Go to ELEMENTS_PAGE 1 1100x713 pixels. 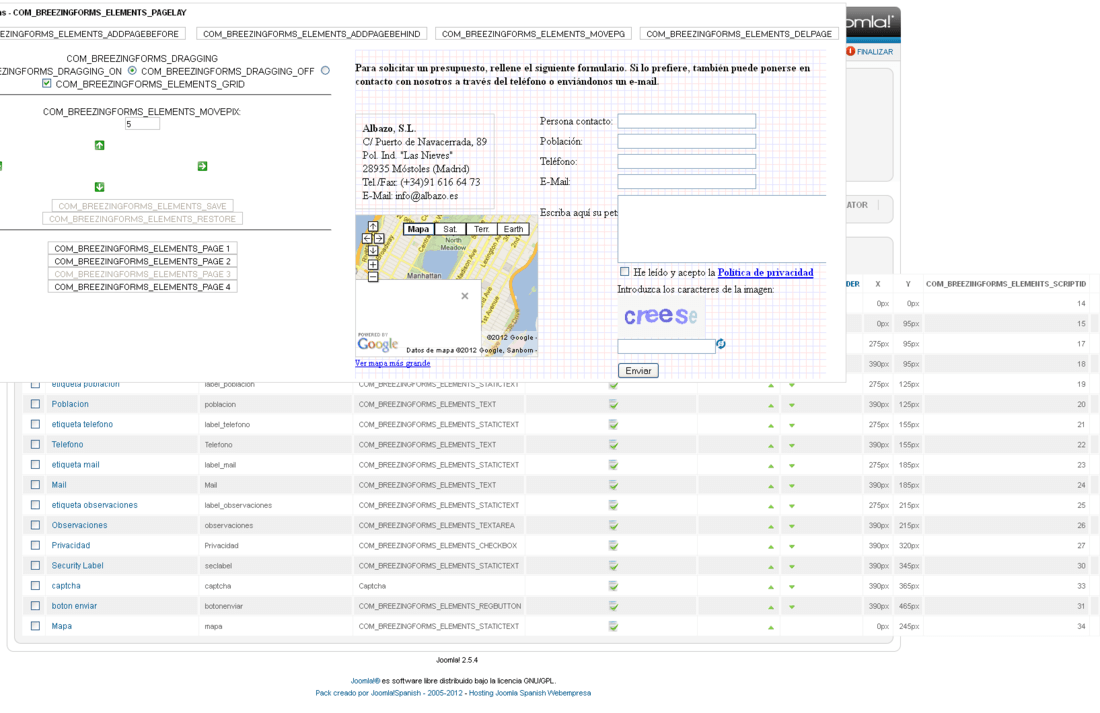coord(142,248)
